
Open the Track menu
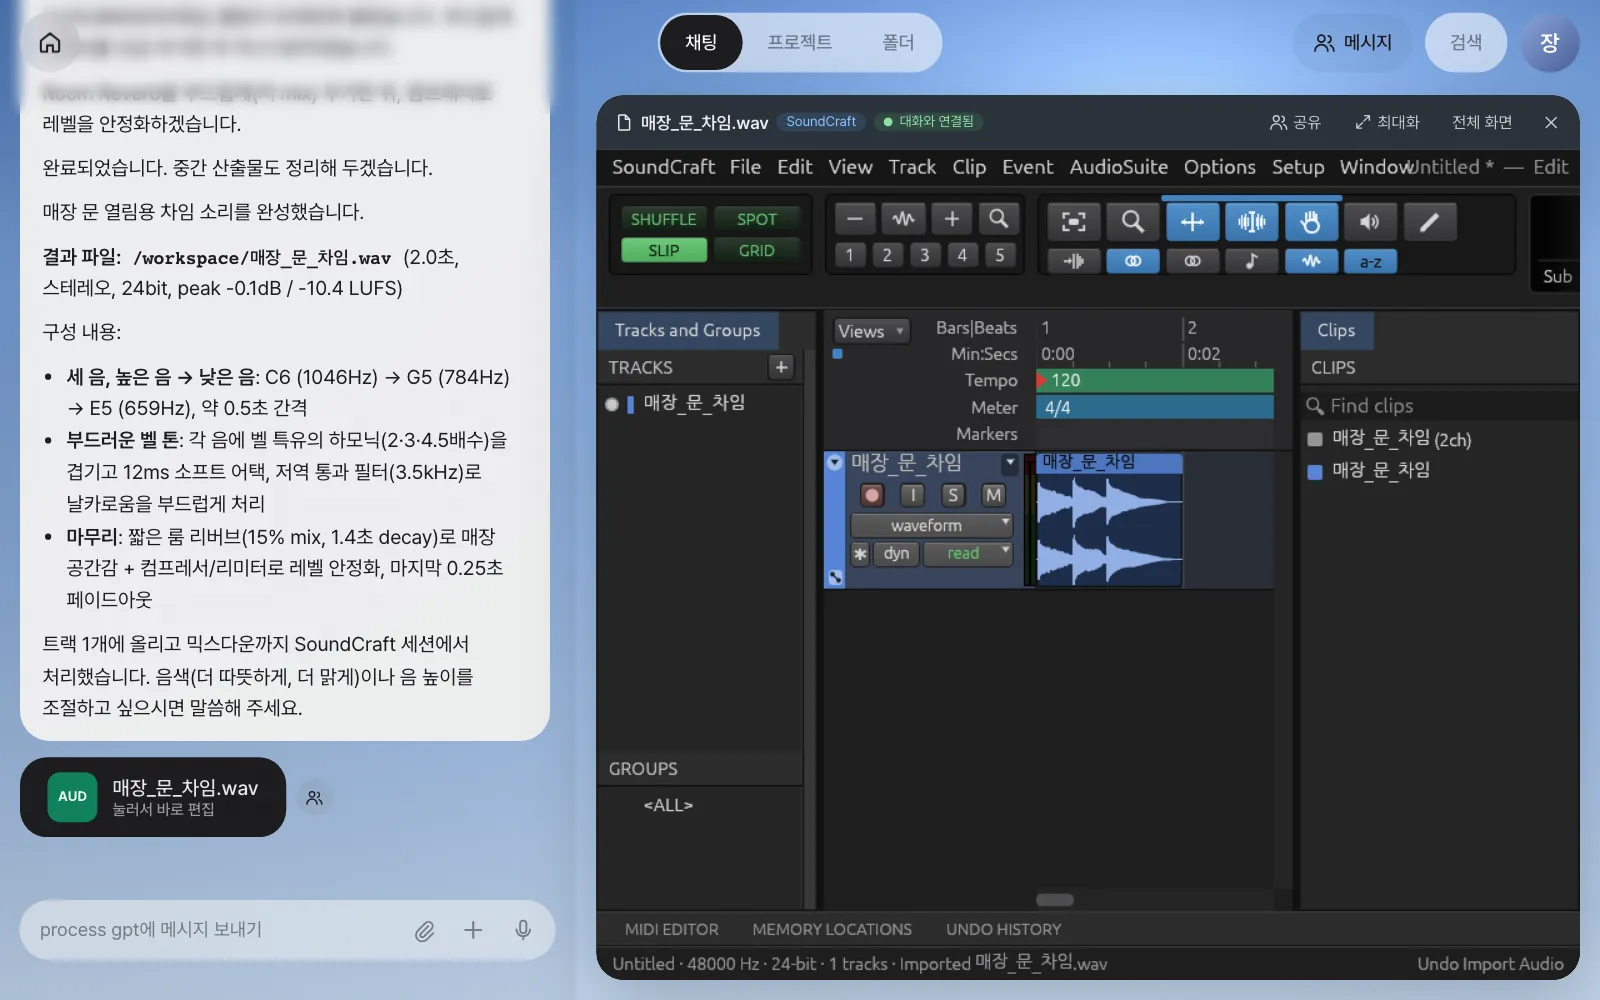912,167
